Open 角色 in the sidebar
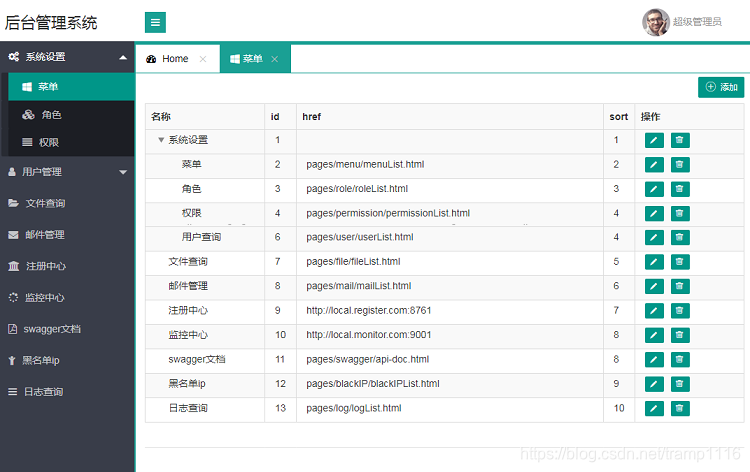Screen dimensions: 750x472 point(71,115)
